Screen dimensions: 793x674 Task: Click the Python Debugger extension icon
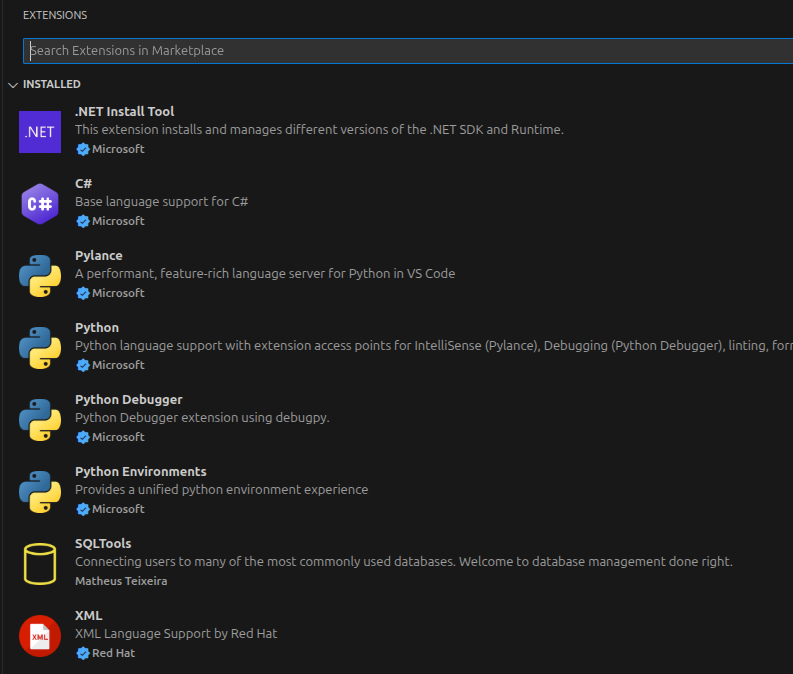tap(40, 420)
